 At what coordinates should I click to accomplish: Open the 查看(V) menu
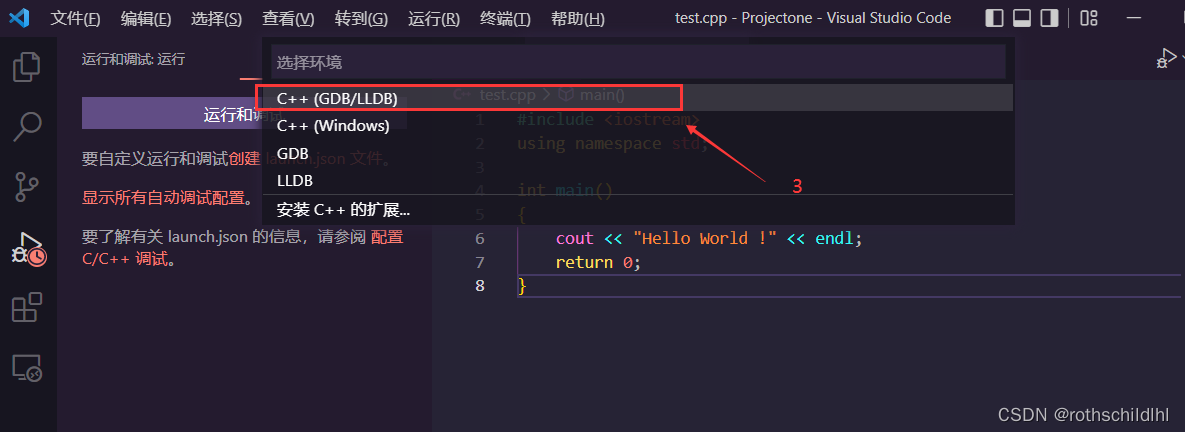(288, 19)
